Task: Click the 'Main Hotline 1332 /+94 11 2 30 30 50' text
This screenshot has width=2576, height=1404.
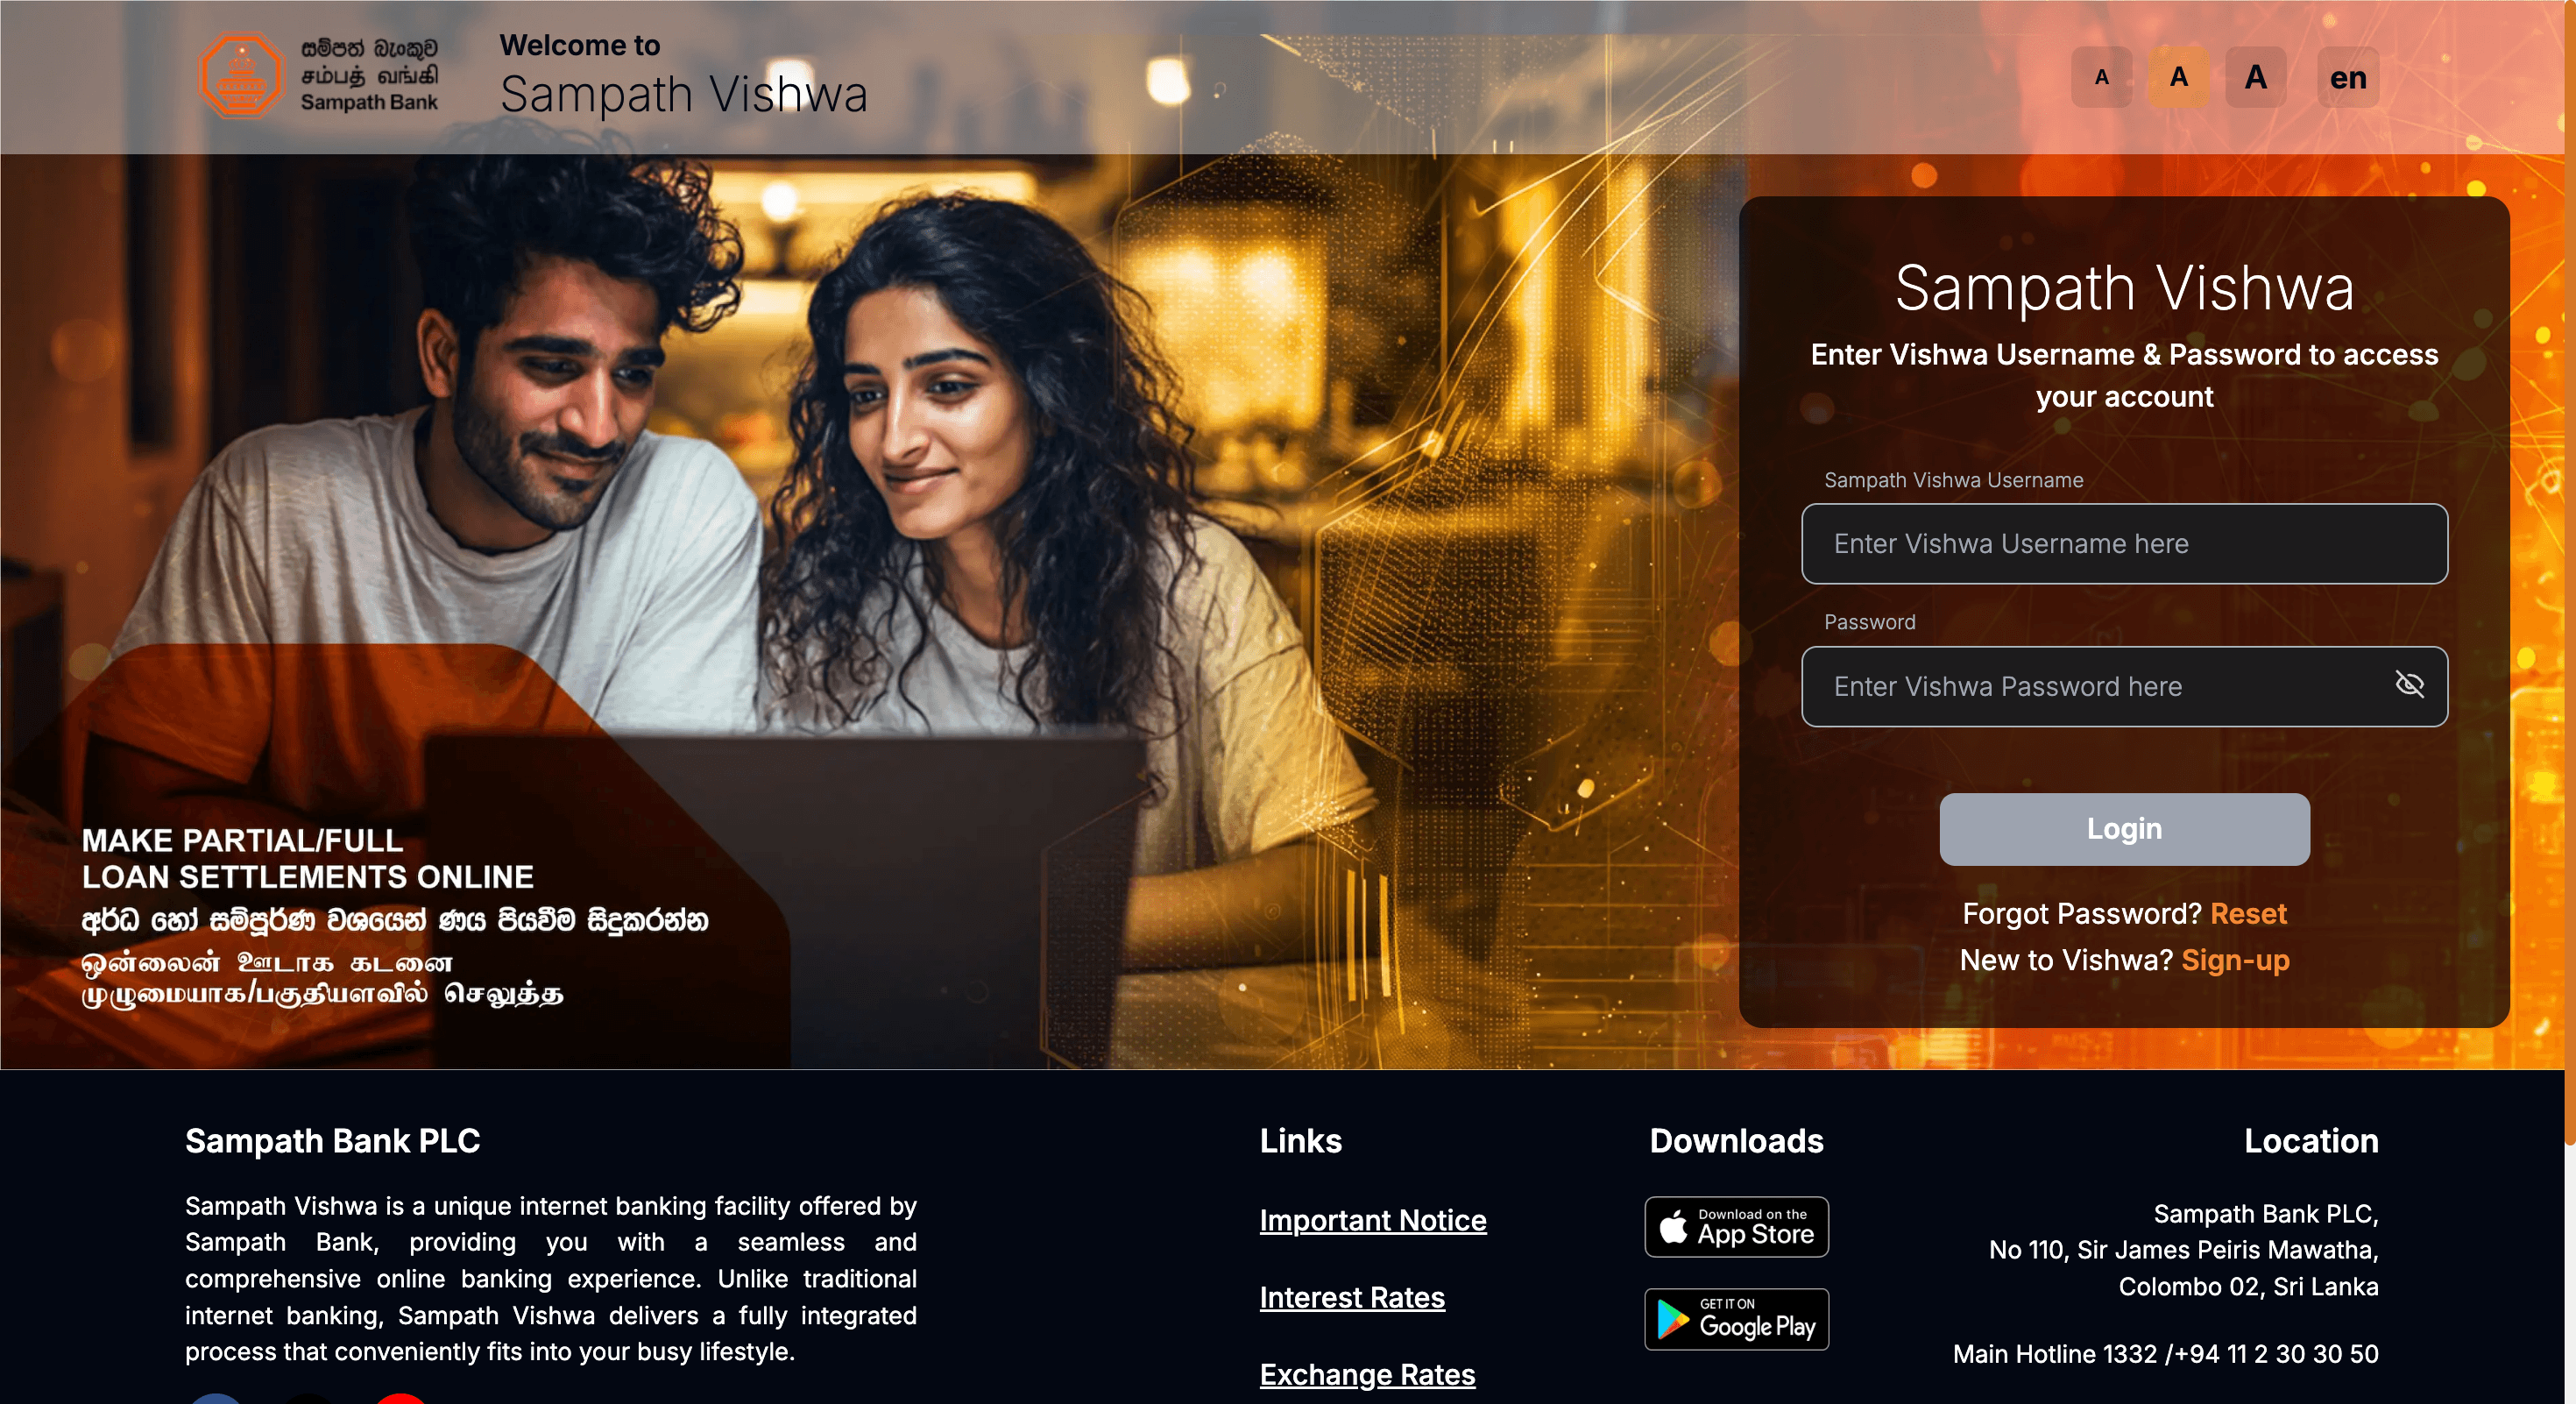Action: pos(2165,1354)
